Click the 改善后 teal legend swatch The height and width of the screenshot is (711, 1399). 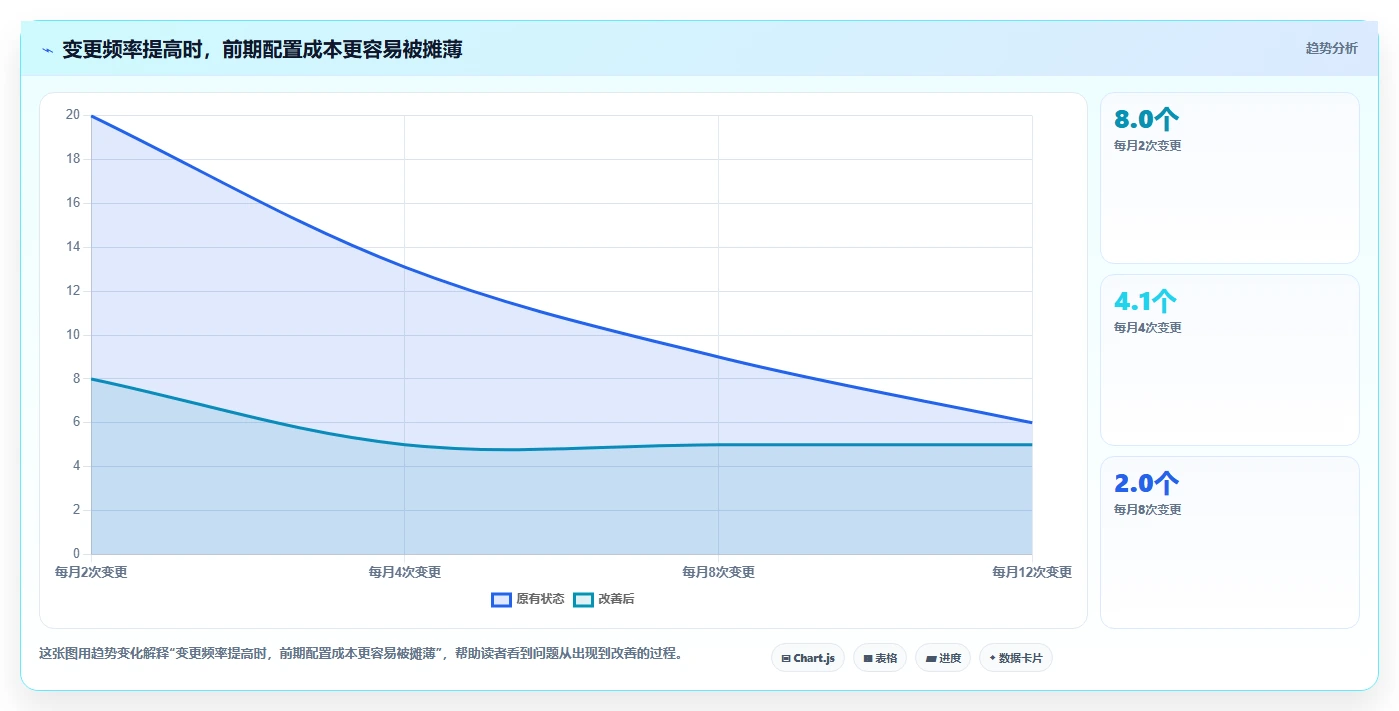(583, 599)
